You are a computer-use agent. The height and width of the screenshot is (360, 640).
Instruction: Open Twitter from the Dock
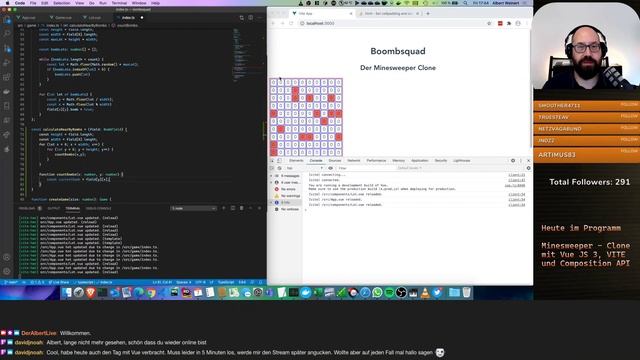(x=437, y=292)
